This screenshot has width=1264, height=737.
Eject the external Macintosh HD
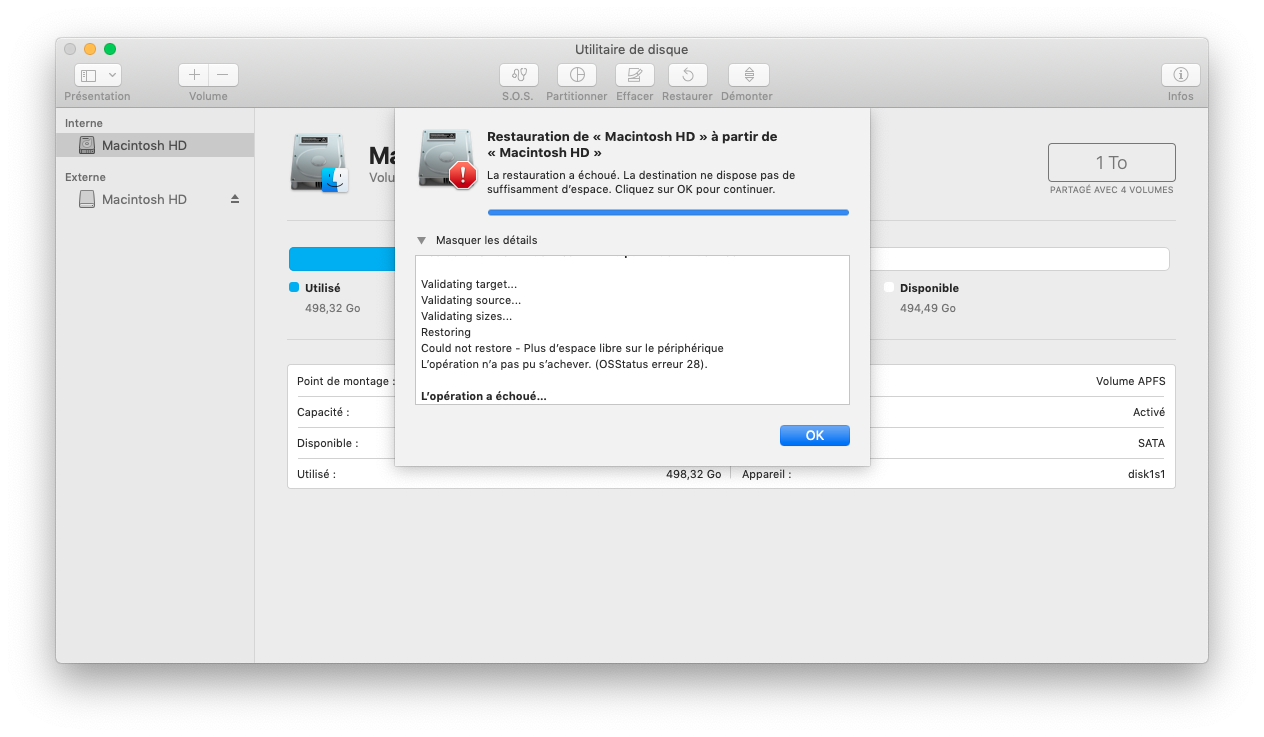point(235,199)
